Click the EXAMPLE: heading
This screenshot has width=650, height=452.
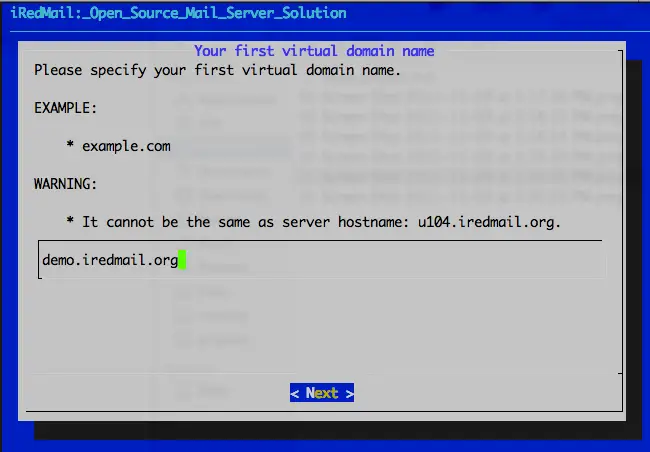click(66, 108)
